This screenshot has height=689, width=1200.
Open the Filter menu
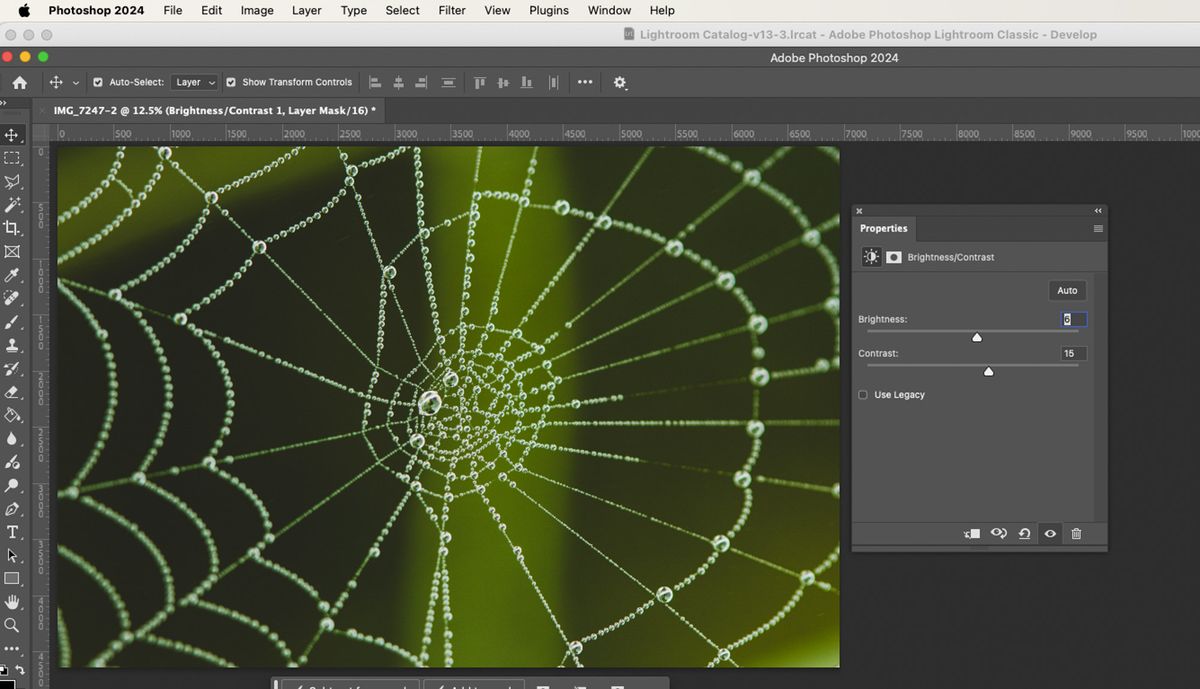[x=452, y=11]
